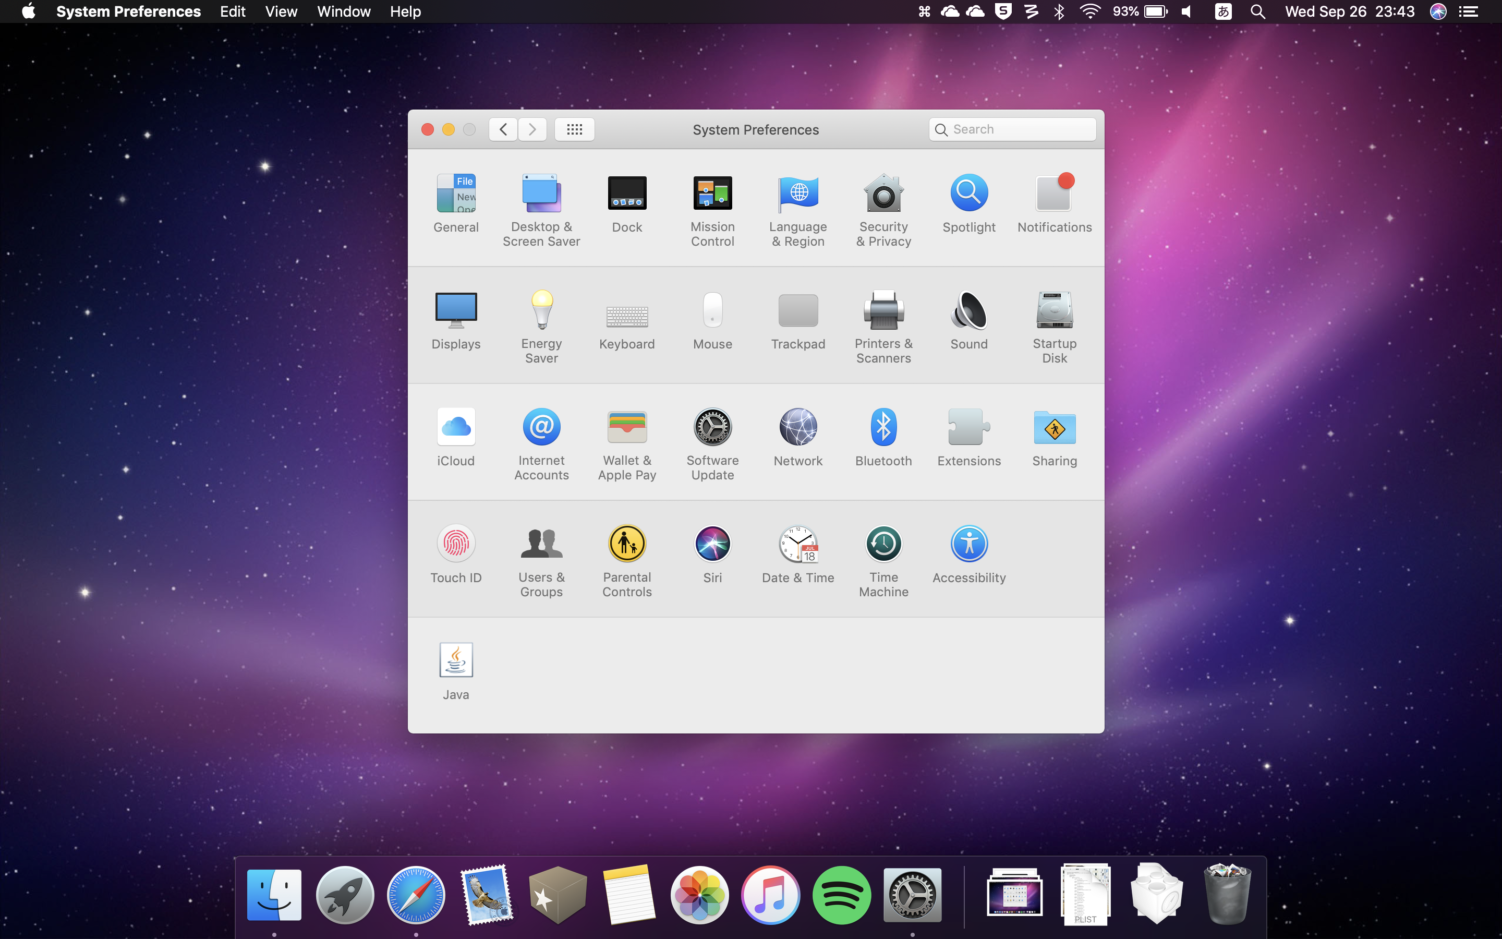Image resolution: width=1502 pixels, height=939 pixels.
Task: Open Parental Controls pane
Action: (627, 561)
